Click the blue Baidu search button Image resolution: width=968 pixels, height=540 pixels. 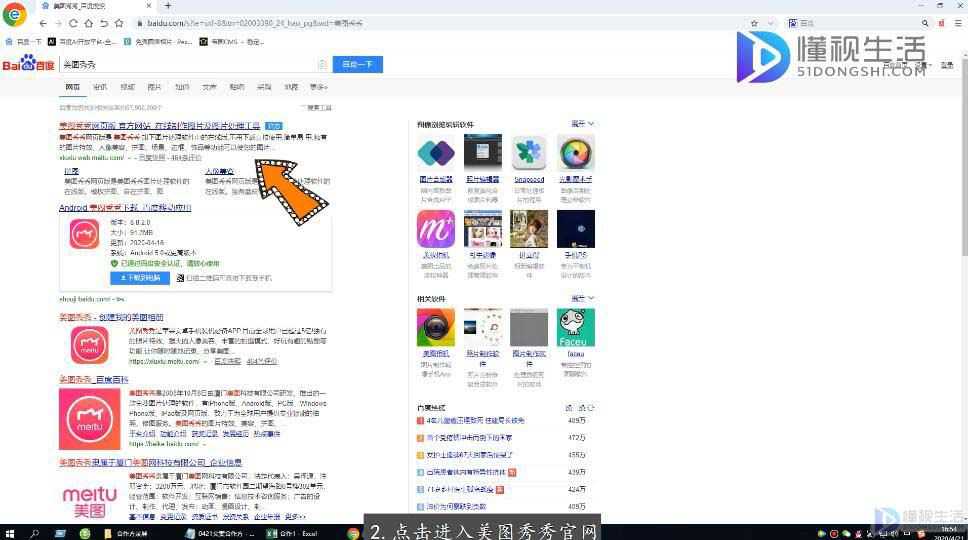coord(357,64)
